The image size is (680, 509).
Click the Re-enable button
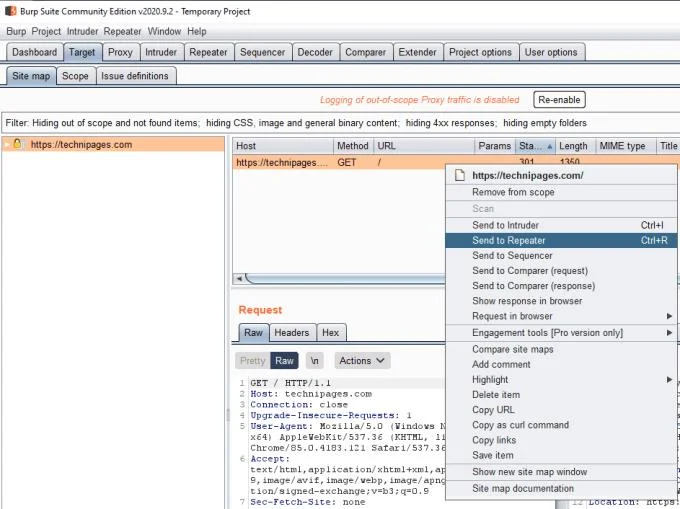click(x=559, y=100)
